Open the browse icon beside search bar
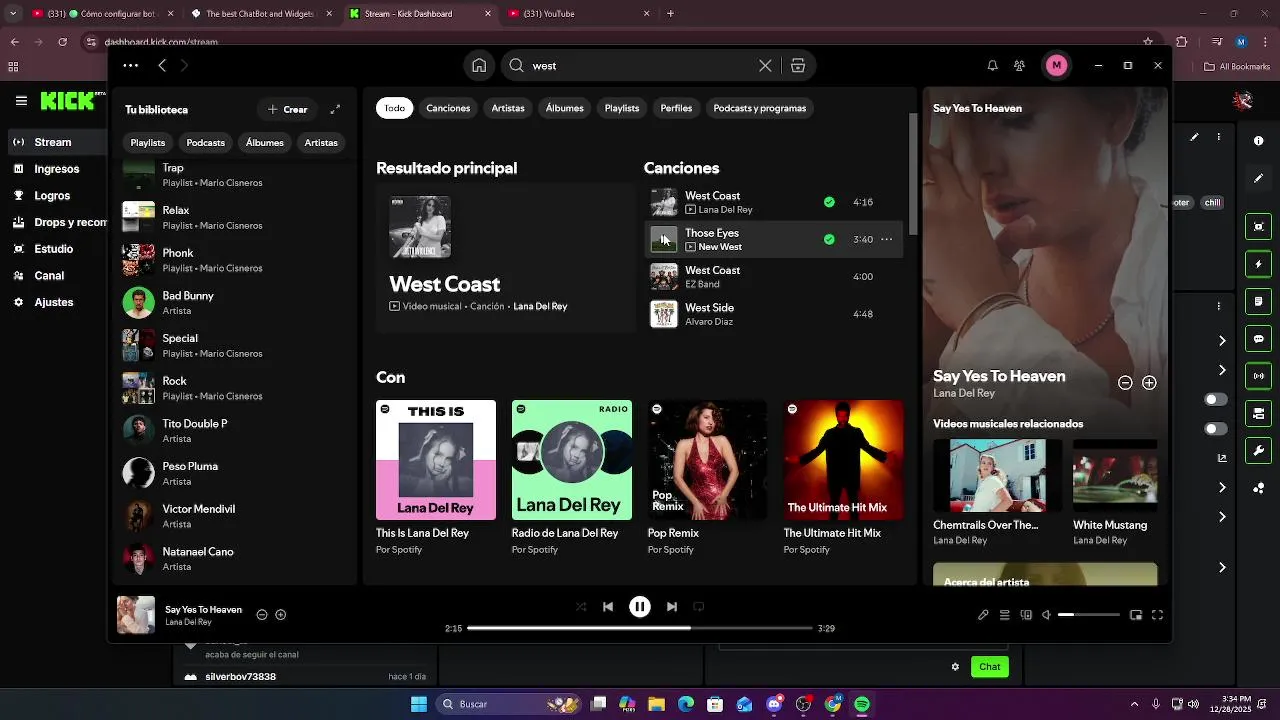Viewport: 1280px width, 720px height. 798,66
